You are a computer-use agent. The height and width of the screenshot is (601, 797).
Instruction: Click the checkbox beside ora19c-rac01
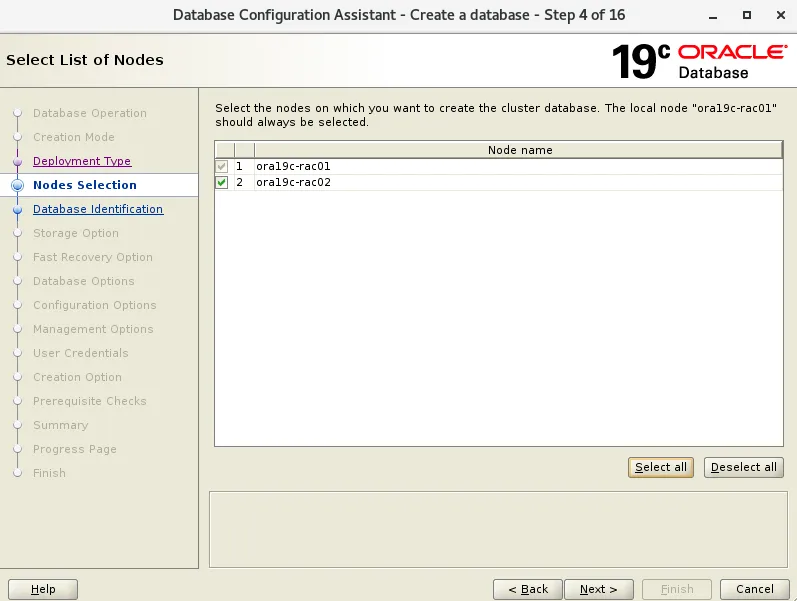point(222,166)
